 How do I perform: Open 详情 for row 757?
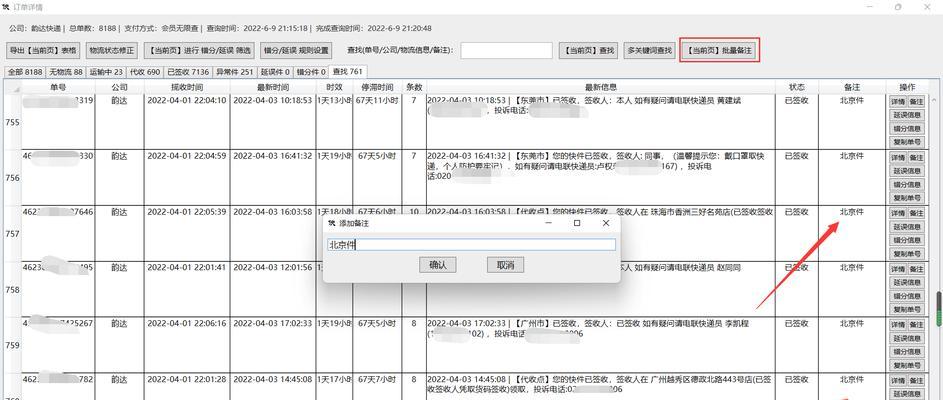[898, 213]
